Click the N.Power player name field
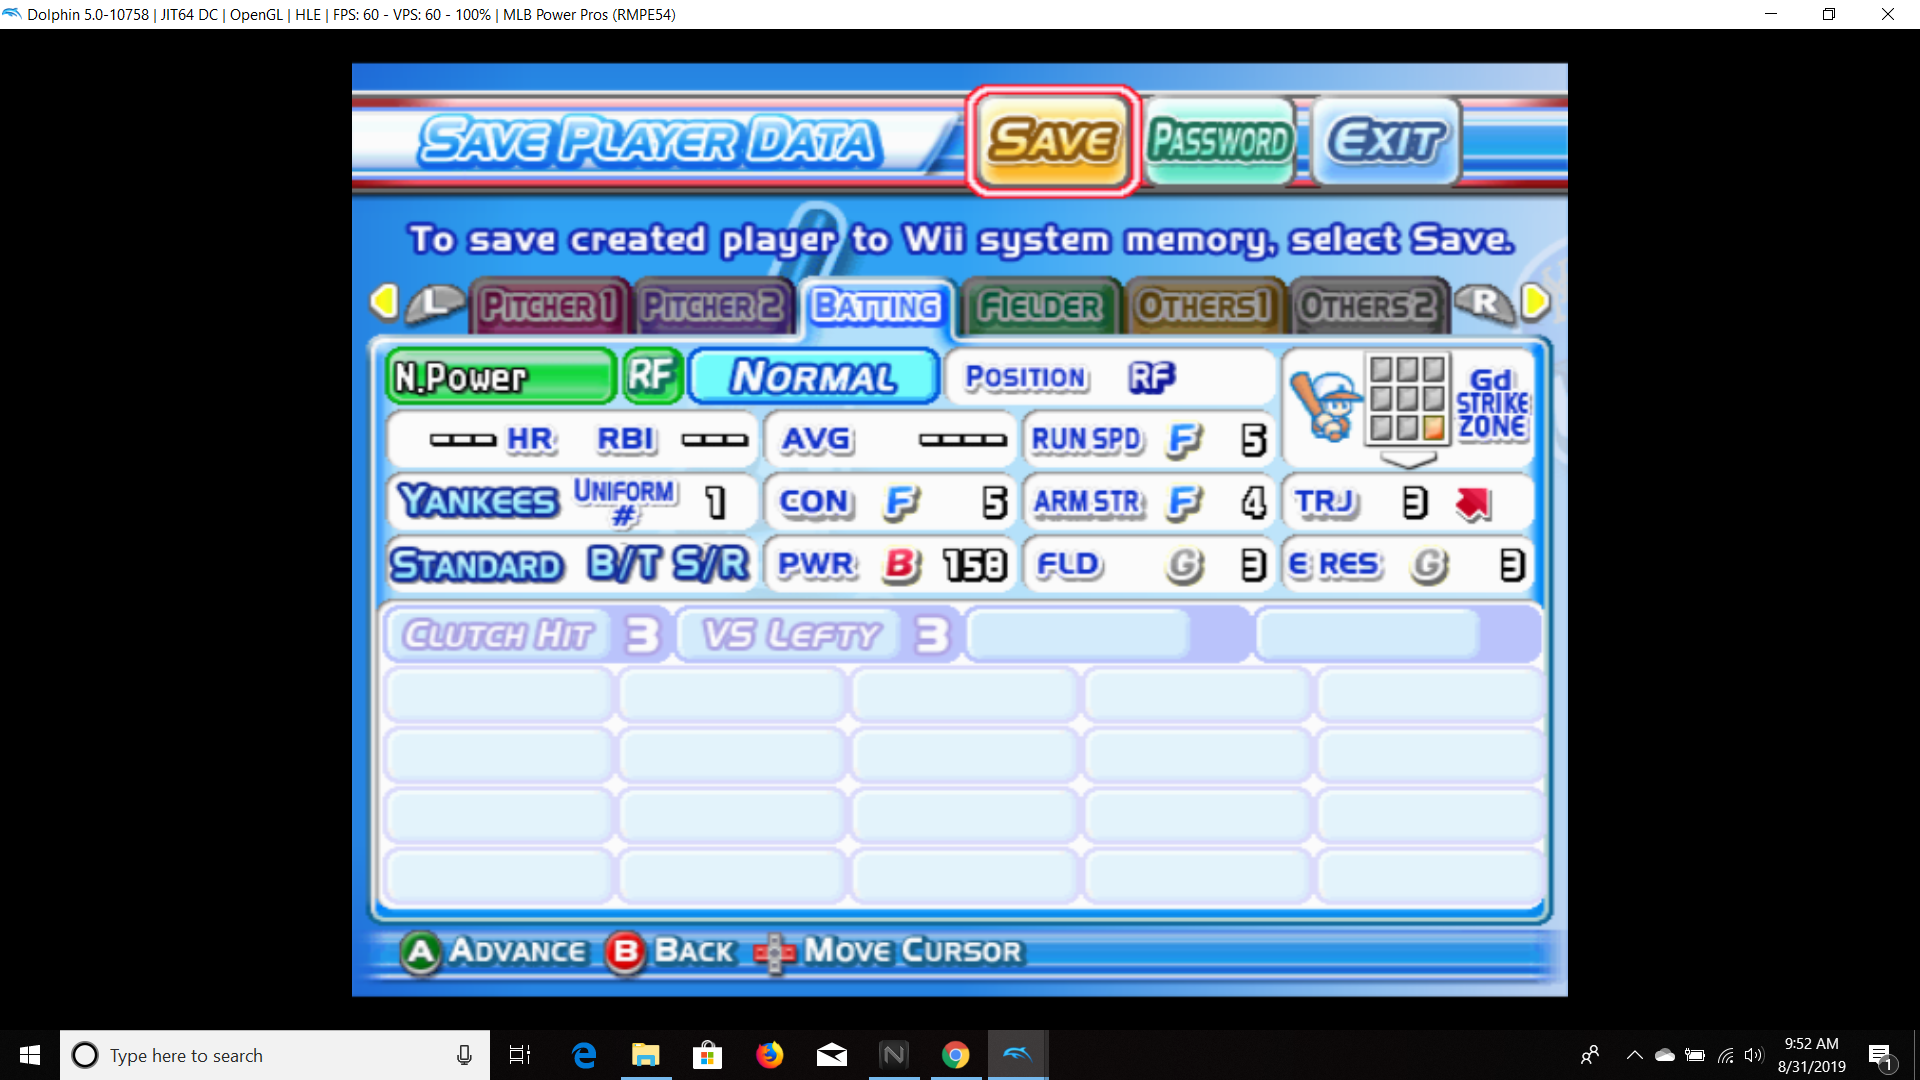The image size is (1920, 1080). click(x=501, y=377)
